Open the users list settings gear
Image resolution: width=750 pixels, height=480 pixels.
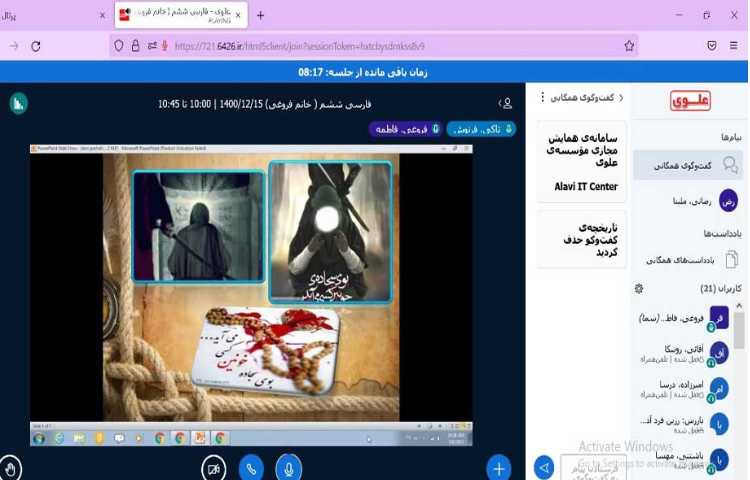pyautogui.click(x=639, y=289)
